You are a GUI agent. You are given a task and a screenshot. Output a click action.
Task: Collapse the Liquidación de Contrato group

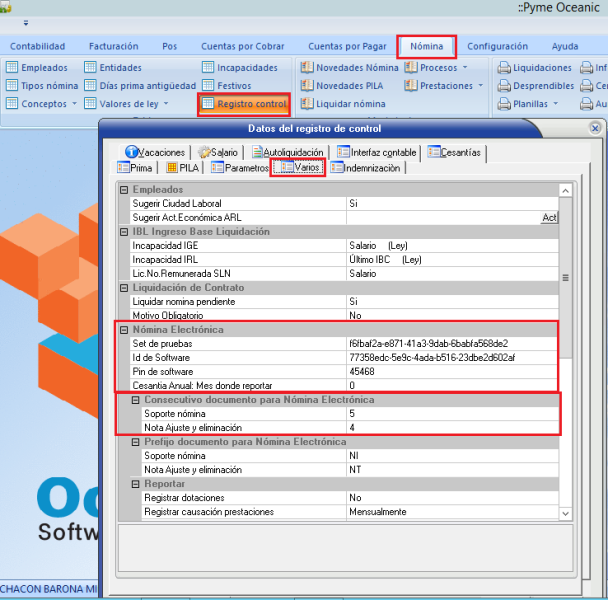[x=124, y=287]
